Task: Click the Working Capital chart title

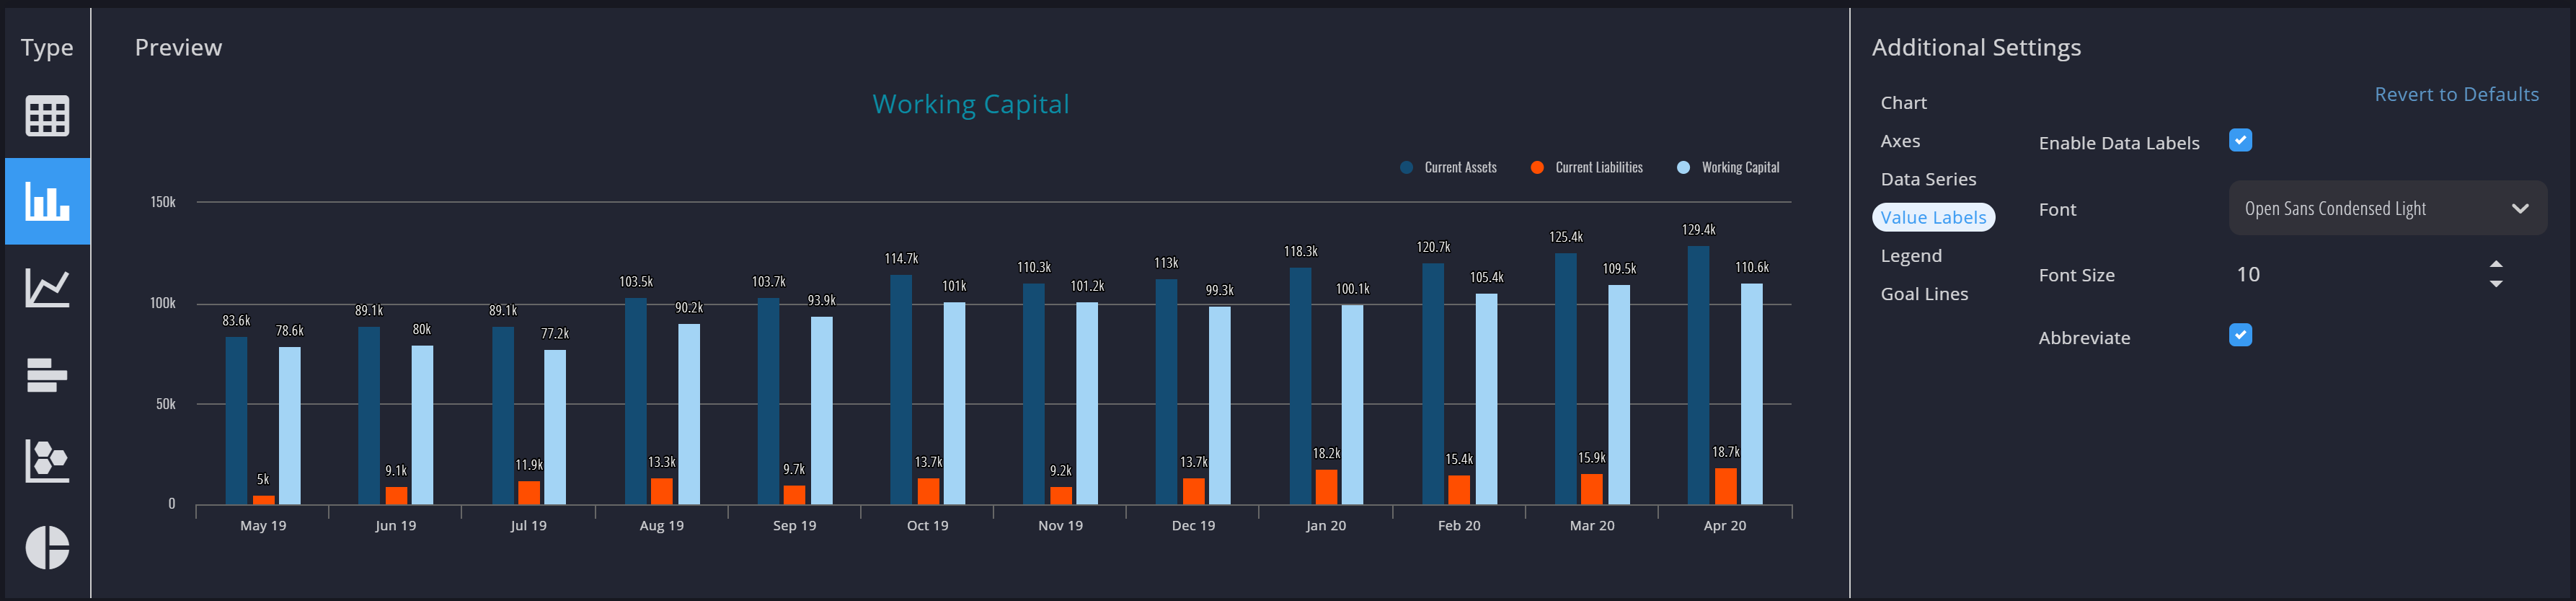Action: pyautogui.click(x=970, y=104)
